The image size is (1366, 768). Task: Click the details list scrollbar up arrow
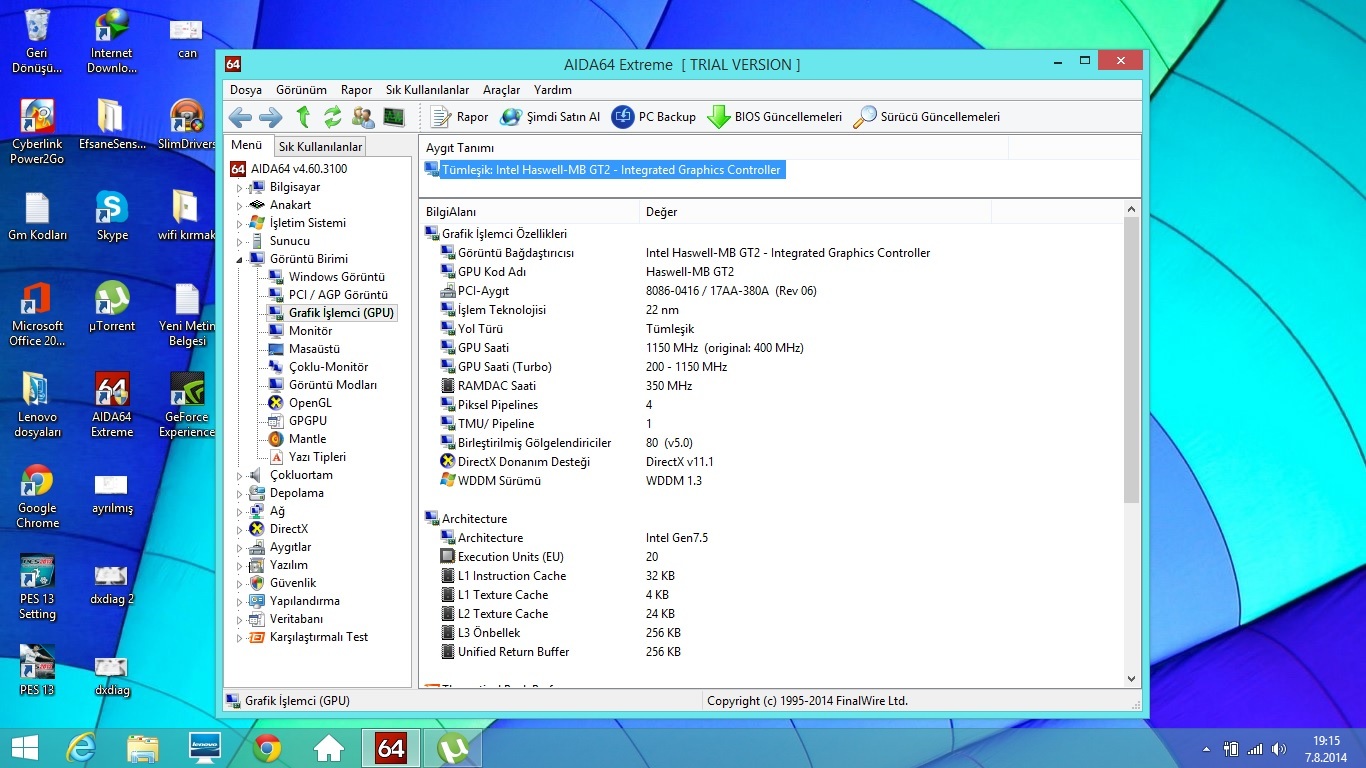(1132, 210)
